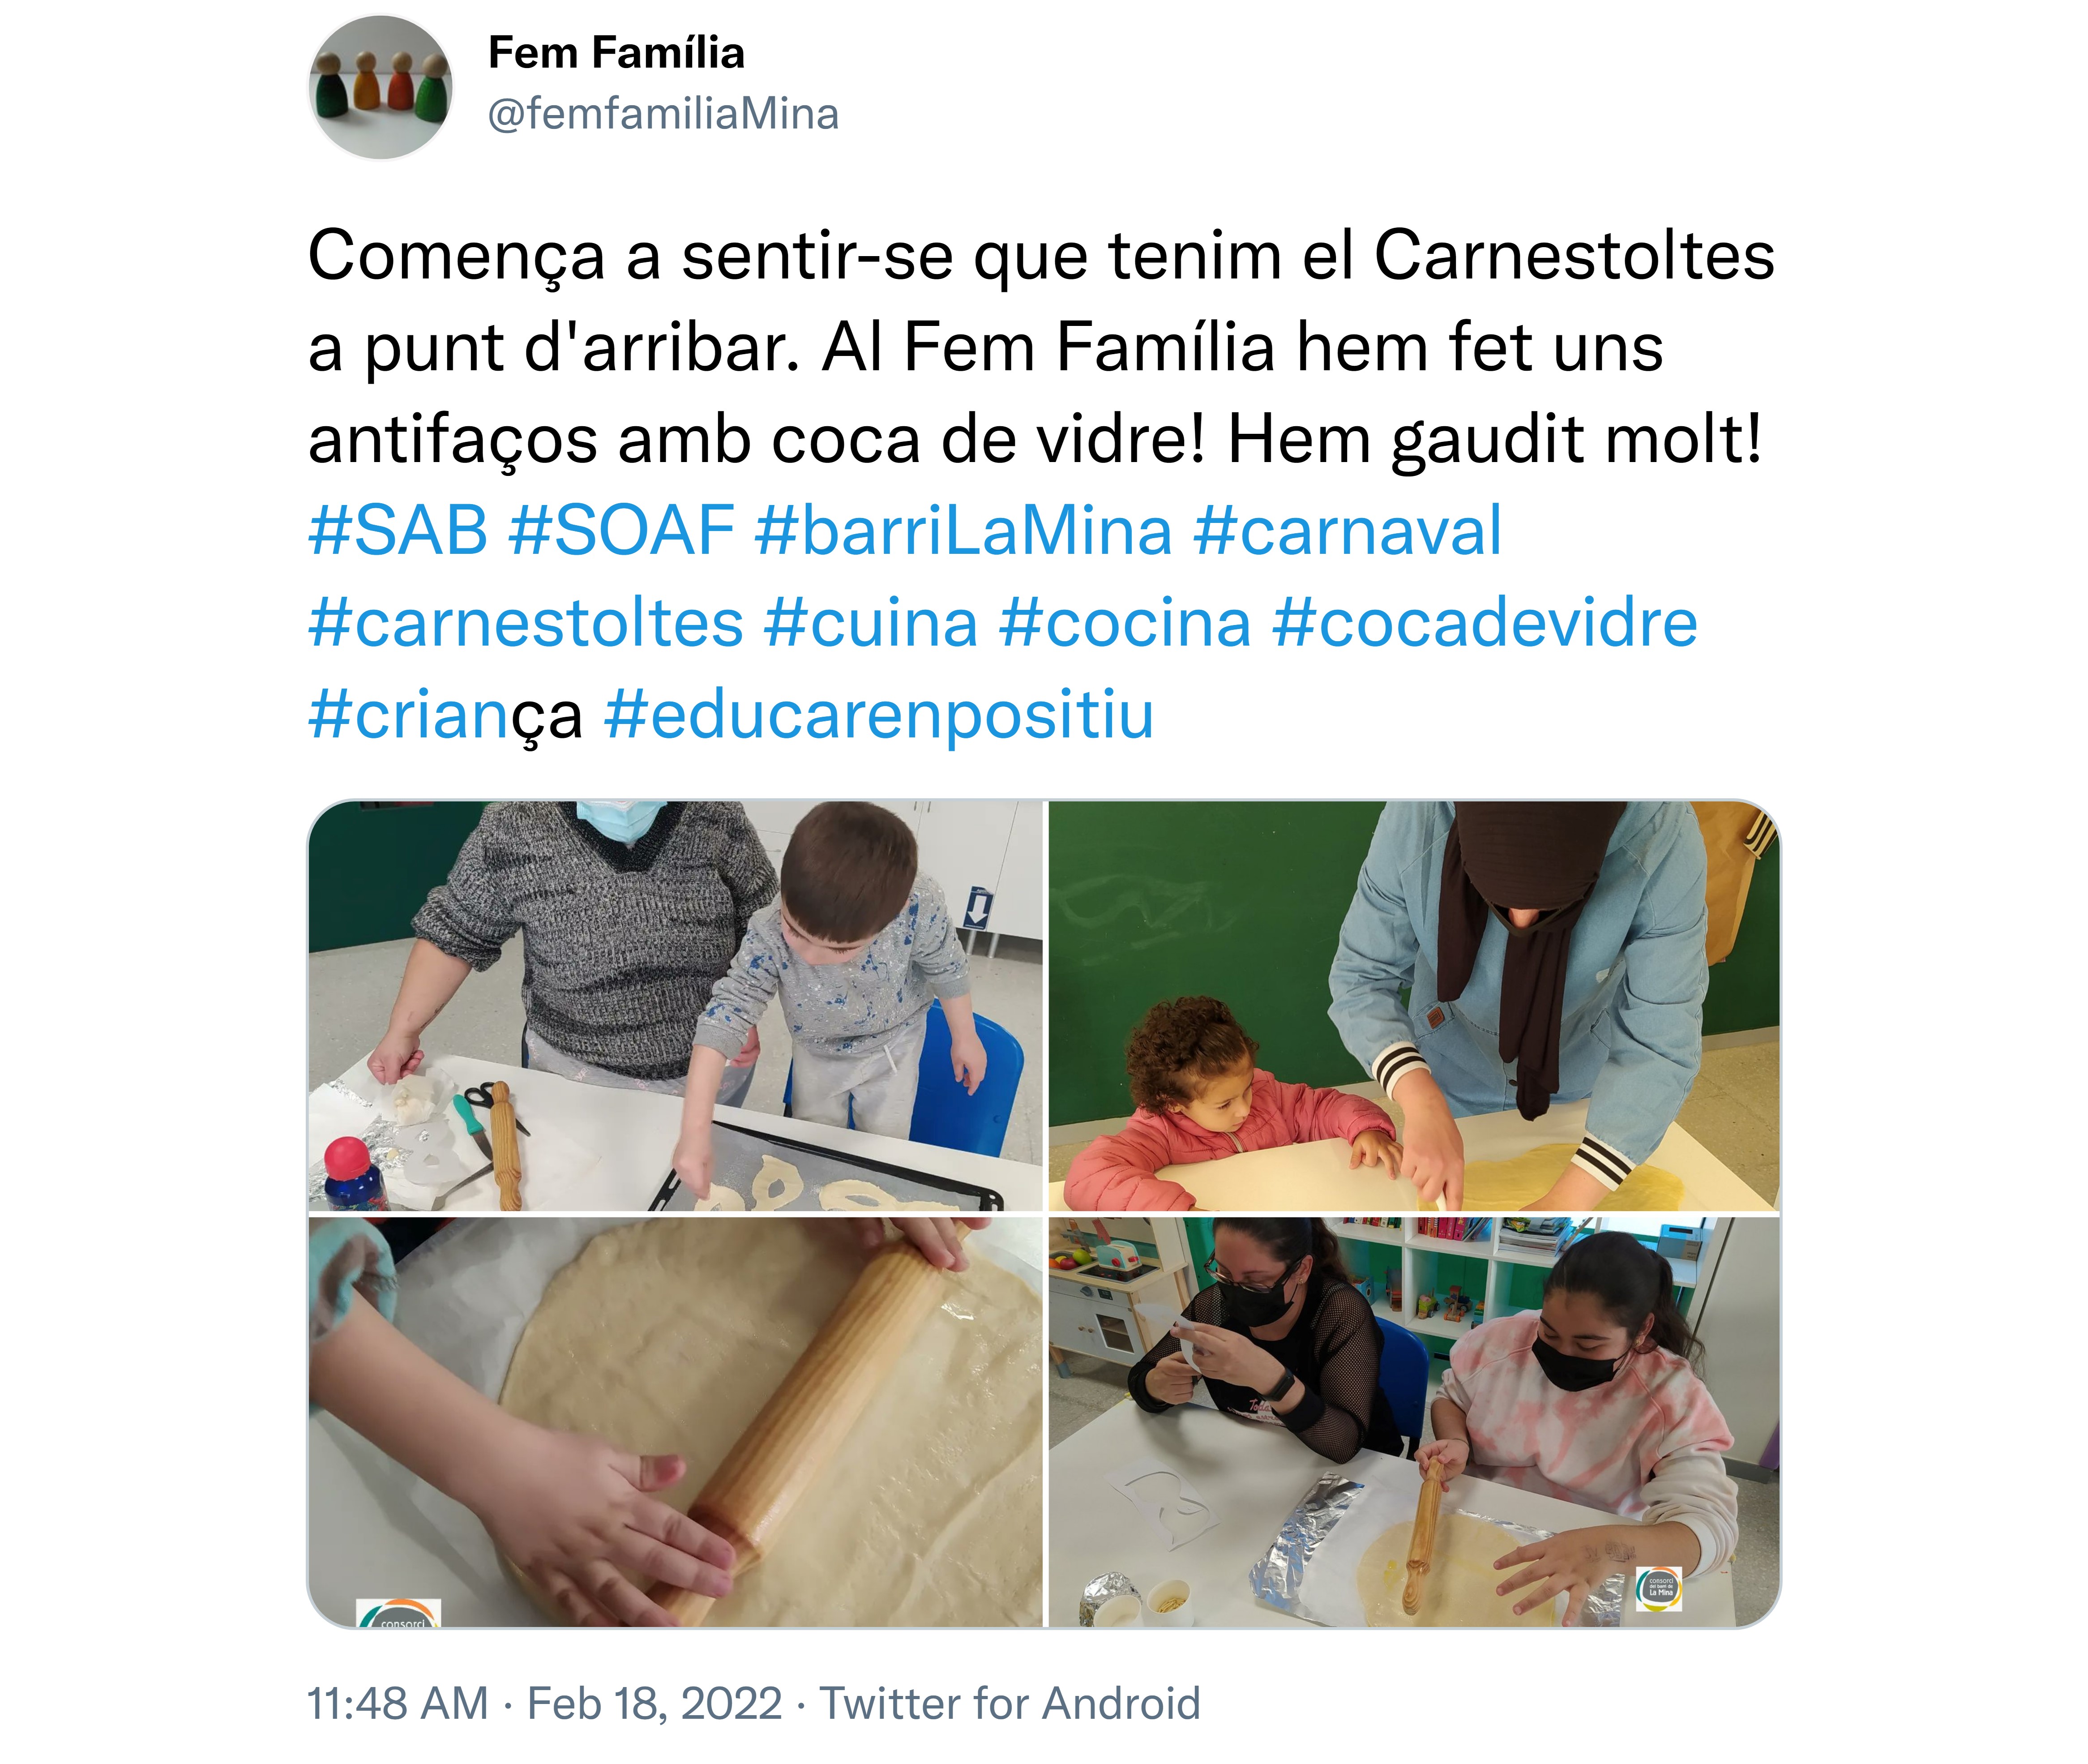Select the #carnaval hashtag
The image size is (2088, 1764).
click(x=1348, y=530)
